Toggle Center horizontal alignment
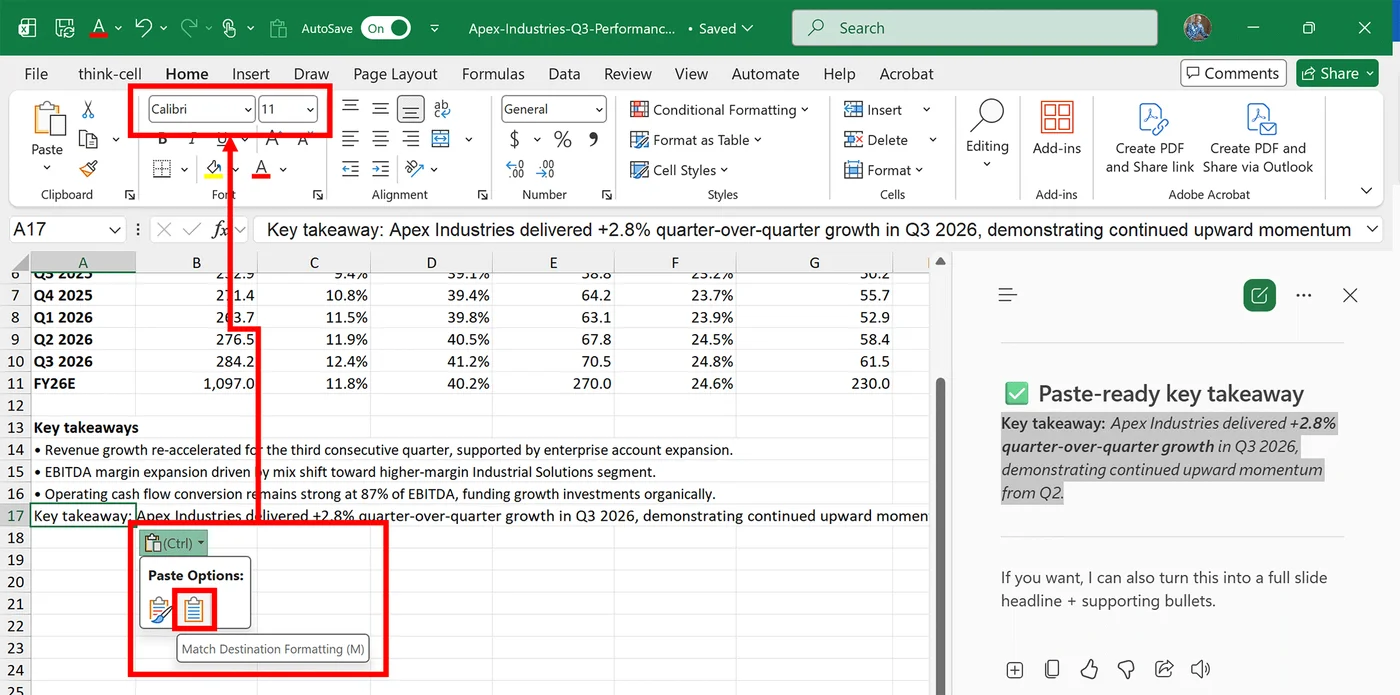This screenshot has width=1400, height=695. coord(380,139)
